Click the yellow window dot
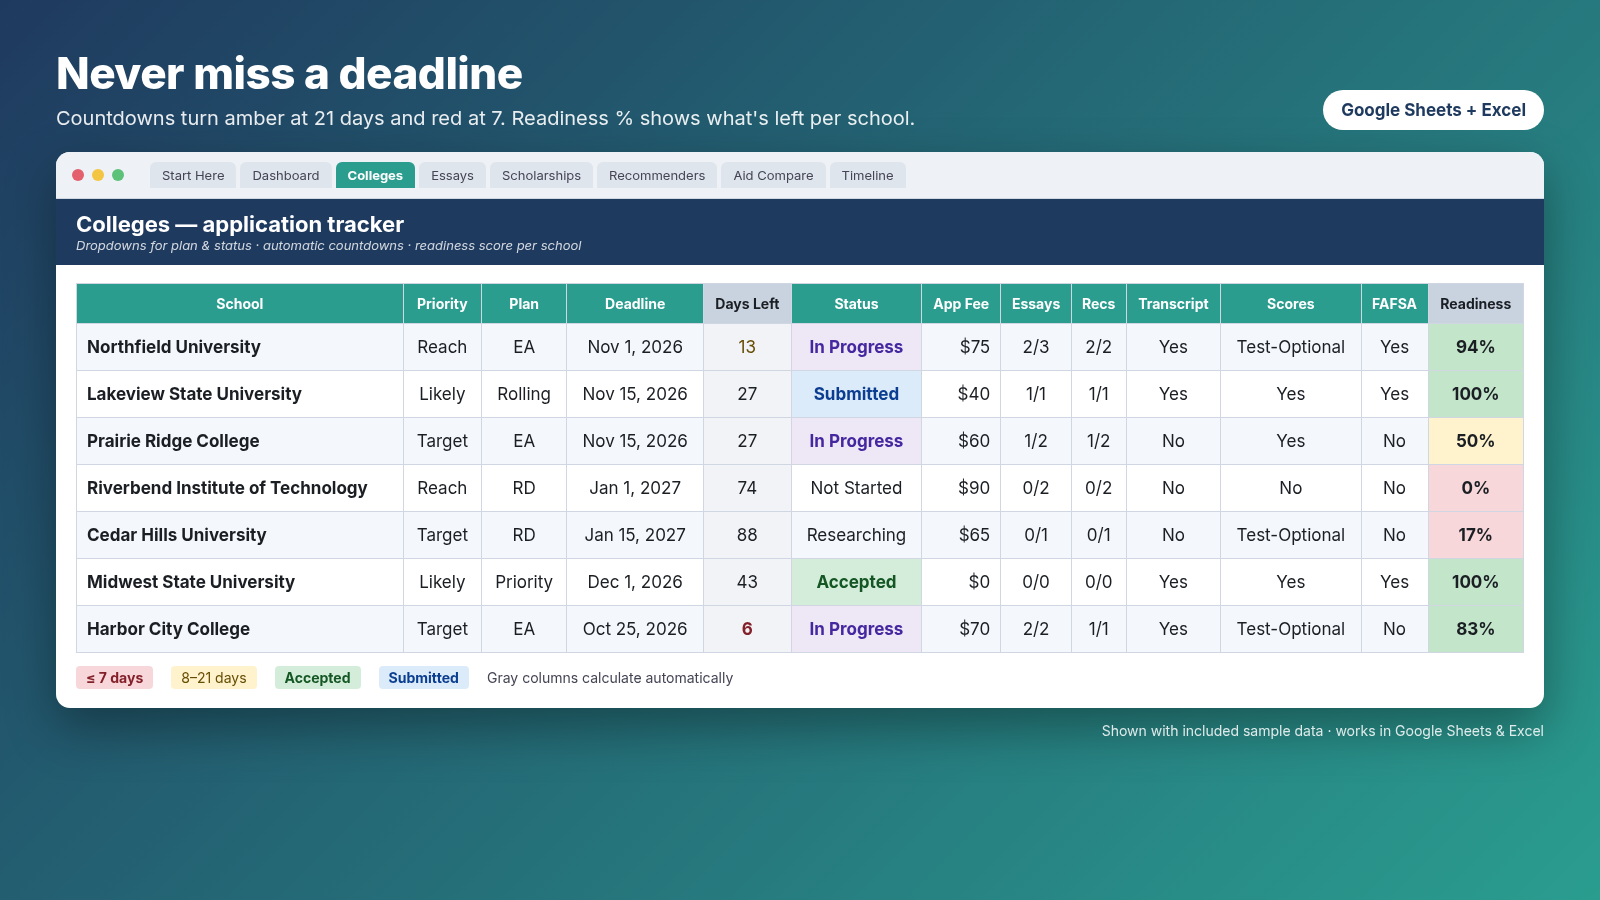1600x900 pixels. tap(98, 175)
